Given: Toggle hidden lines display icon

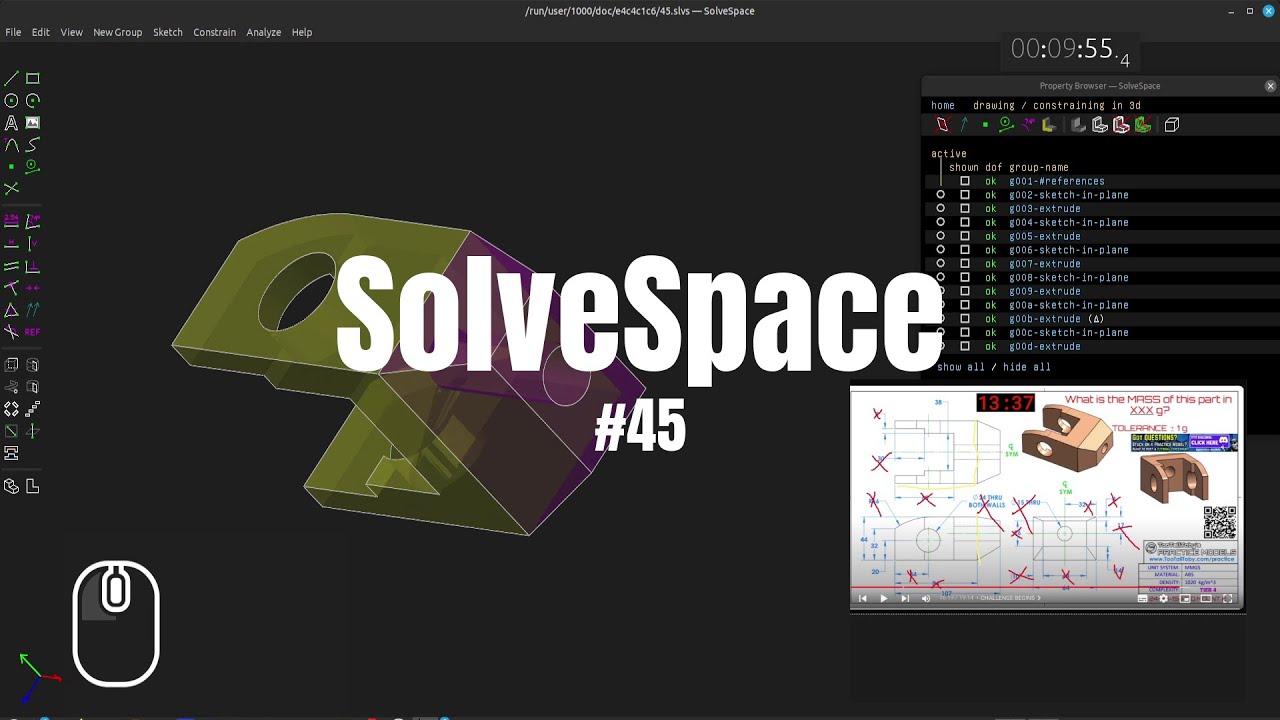Looking at the screenshot, I should 1172,125.
